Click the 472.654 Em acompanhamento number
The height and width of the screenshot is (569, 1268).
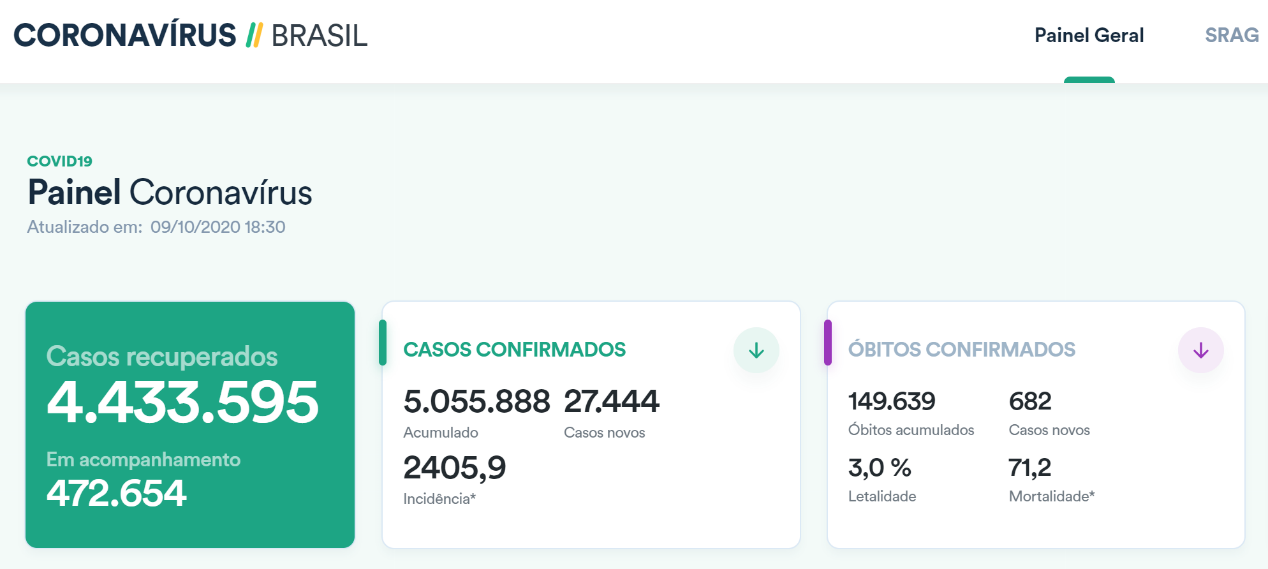(x=116, y=493)
